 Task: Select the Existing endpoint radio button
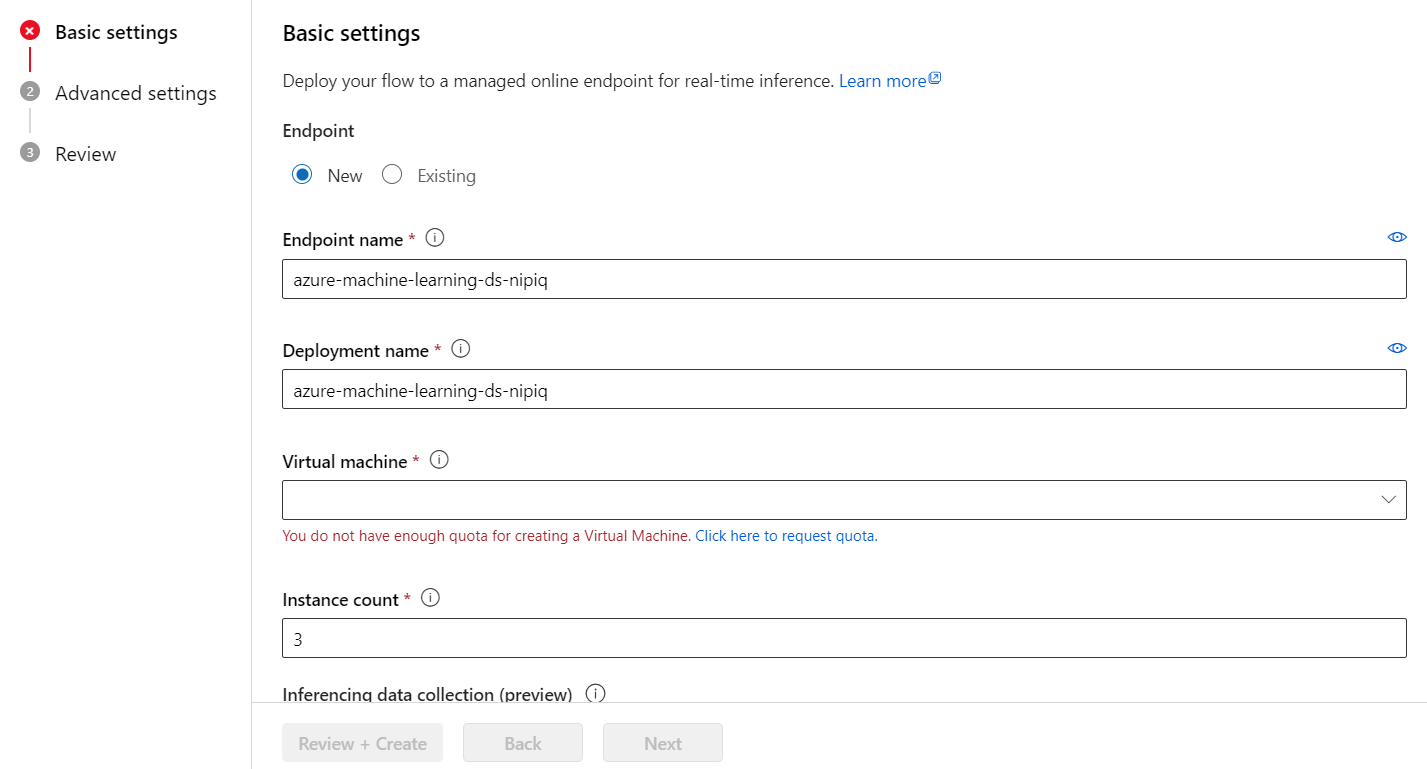[x=391, y=174]
